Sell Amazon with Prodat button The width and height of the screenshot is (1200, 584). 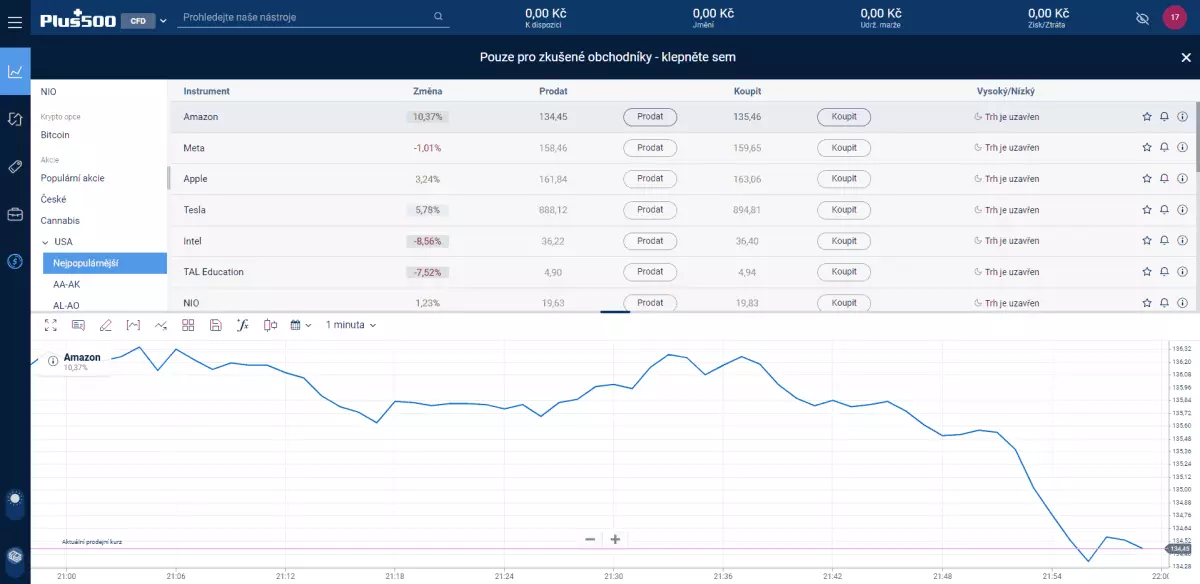[x=650, y=117]
